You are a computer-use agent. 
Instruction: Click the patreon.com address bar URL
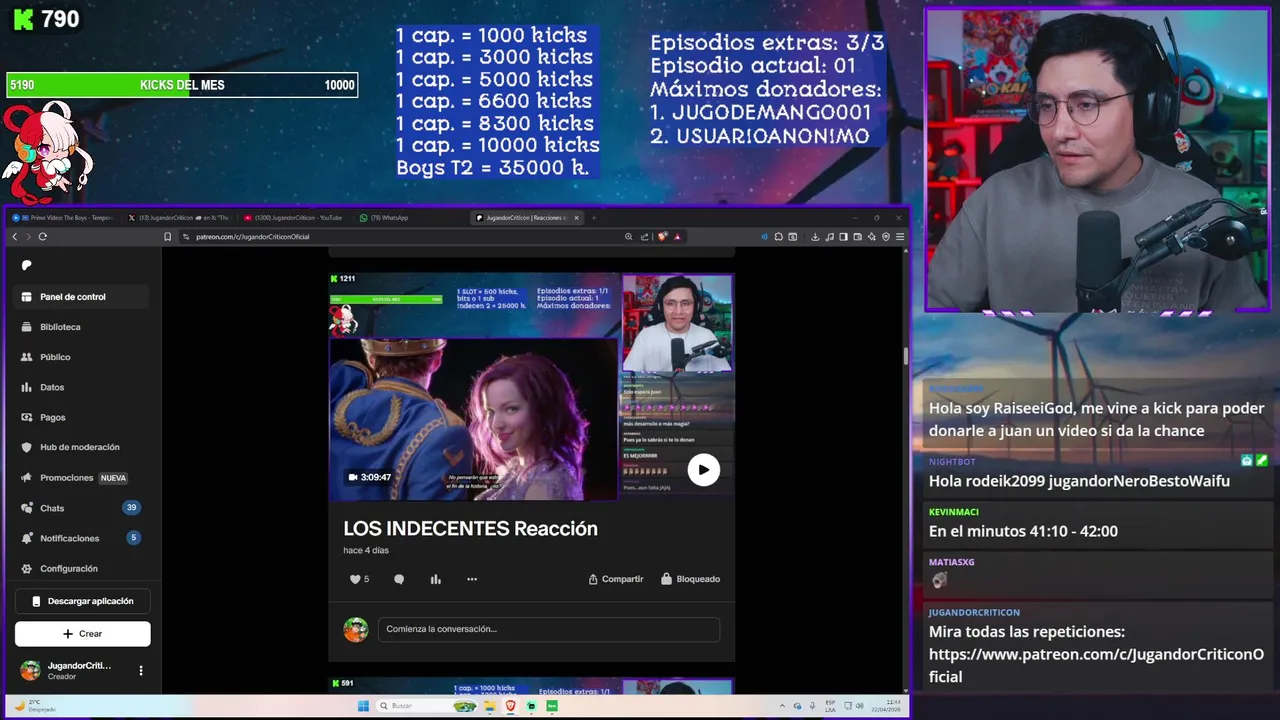252,237
